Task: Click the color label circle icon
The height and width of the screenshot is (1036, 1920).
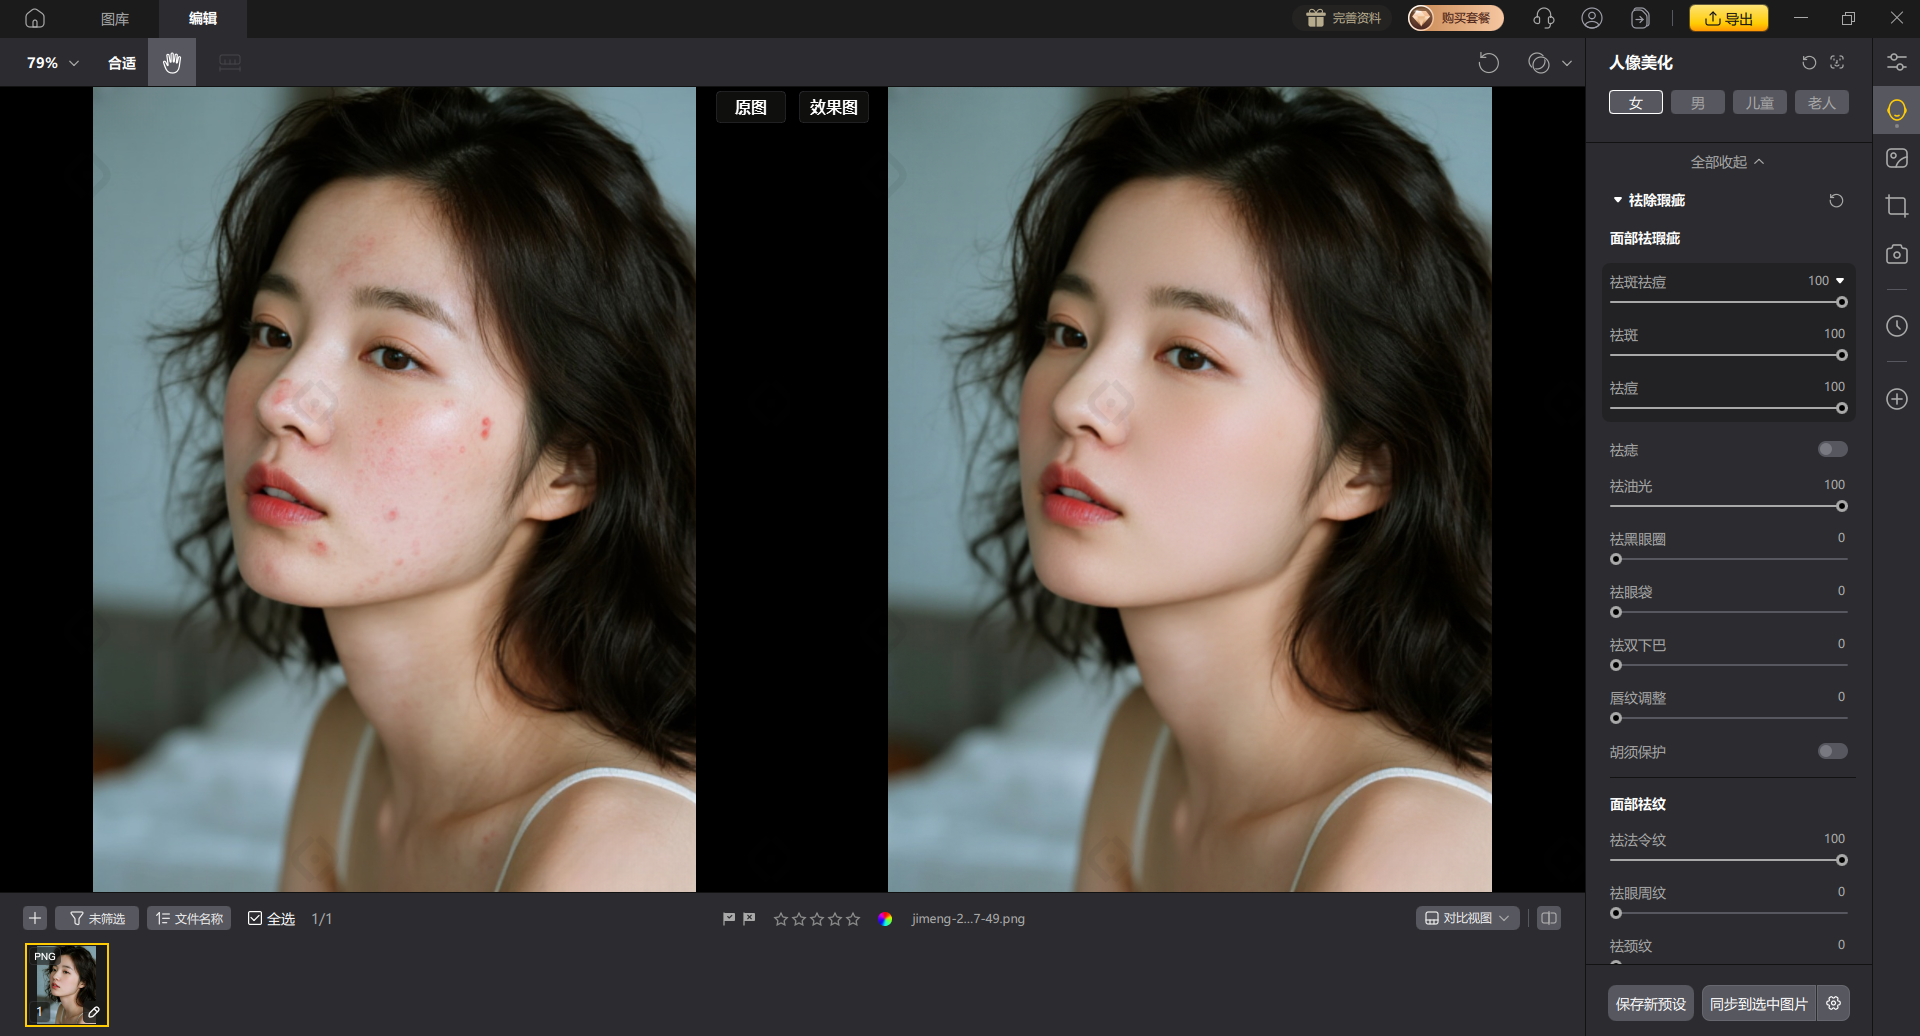Action: tap(885, 919)
